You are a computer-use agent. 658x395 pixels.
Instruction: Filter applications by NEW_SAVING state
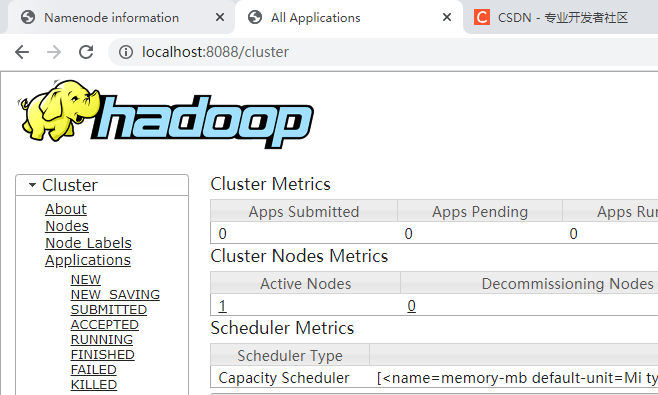115,295
